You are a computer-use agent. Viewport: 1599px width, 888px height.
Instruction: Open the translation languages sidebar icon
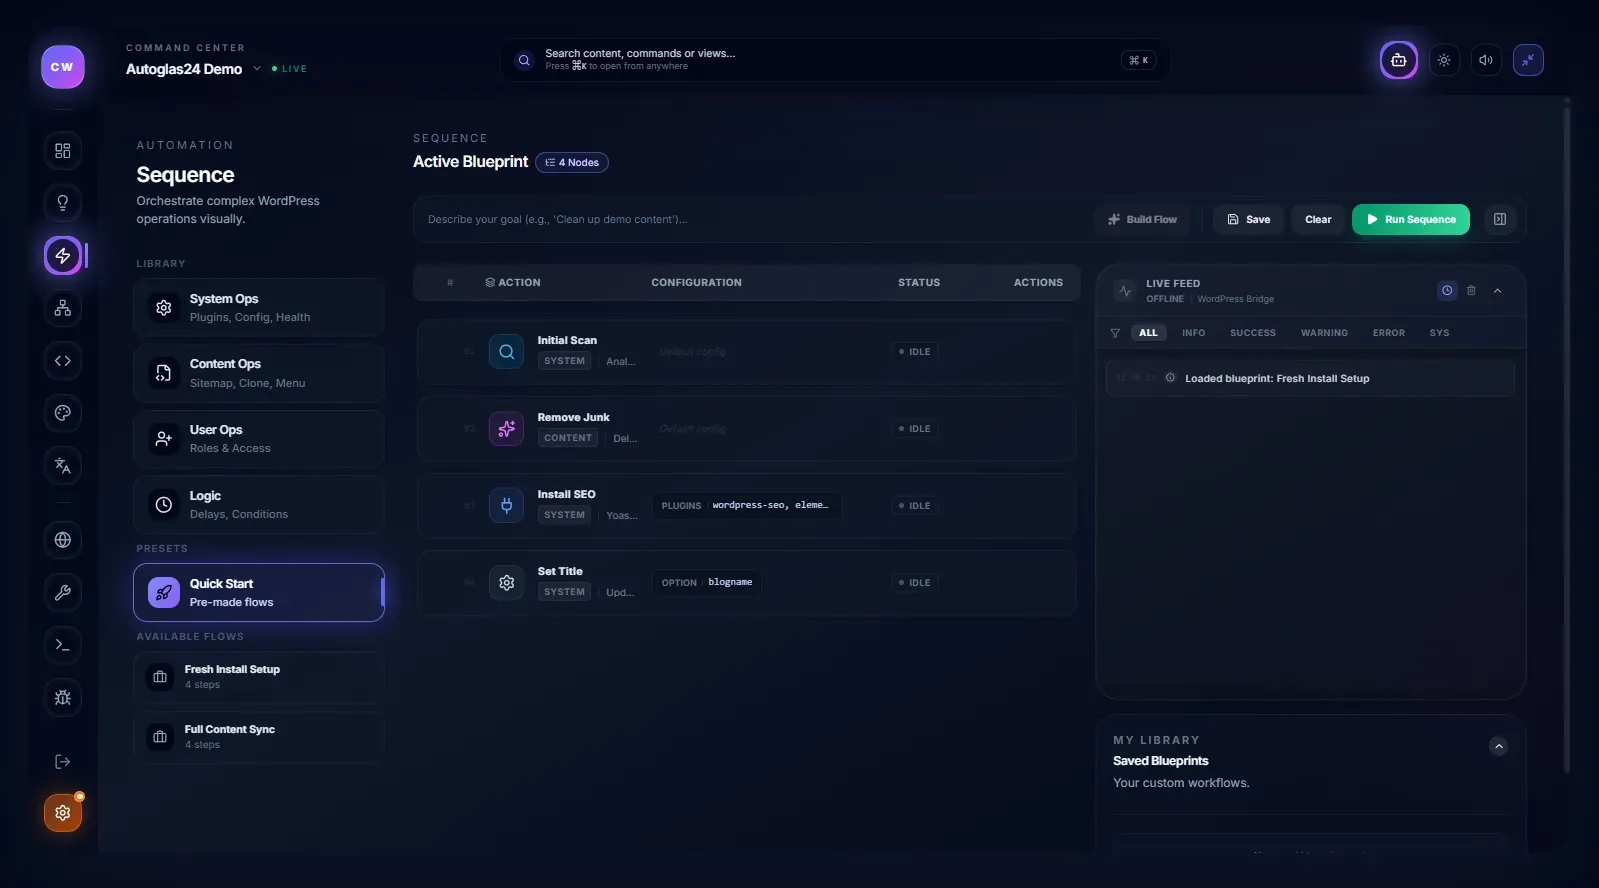click(63, 466)
